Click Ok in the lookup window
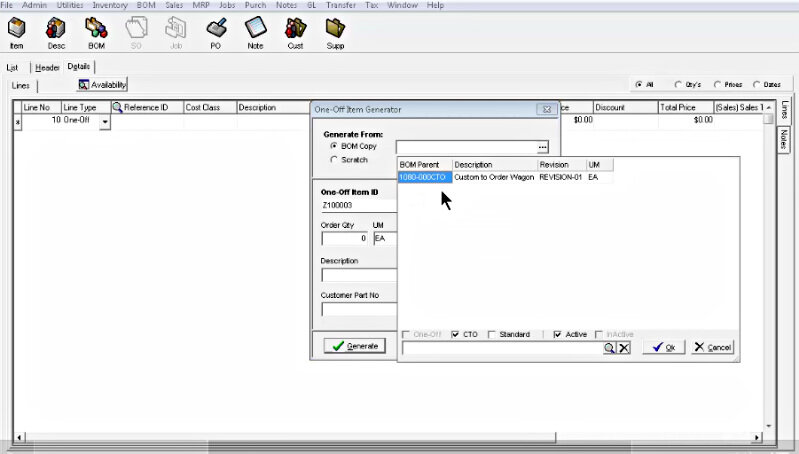 coord(664,347)
